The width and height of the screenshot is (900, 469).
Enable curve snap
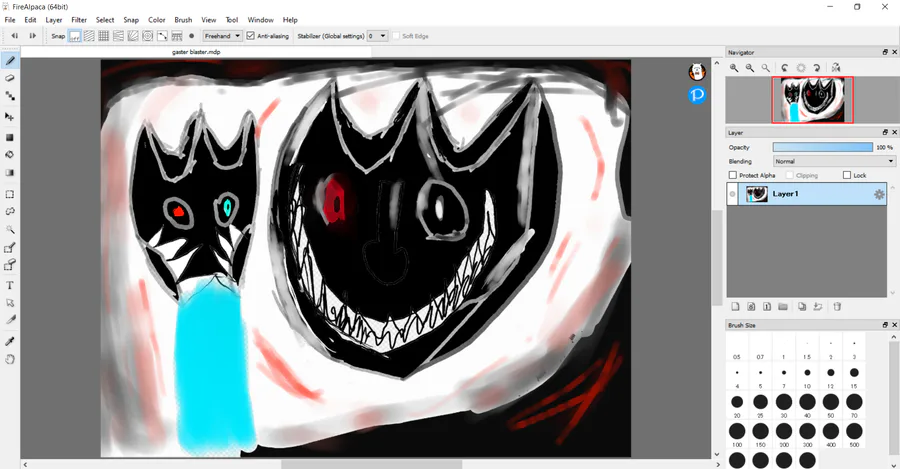coord(162,36)
